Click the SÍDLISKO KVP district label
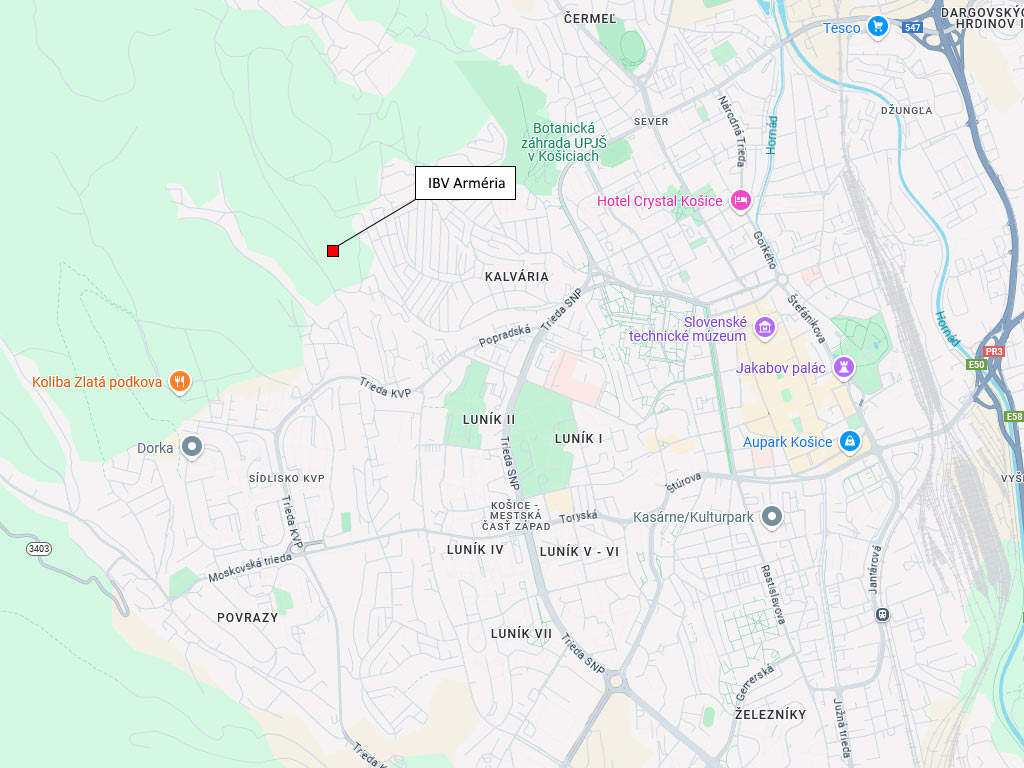1024x768 pixels. click(287, 479)
